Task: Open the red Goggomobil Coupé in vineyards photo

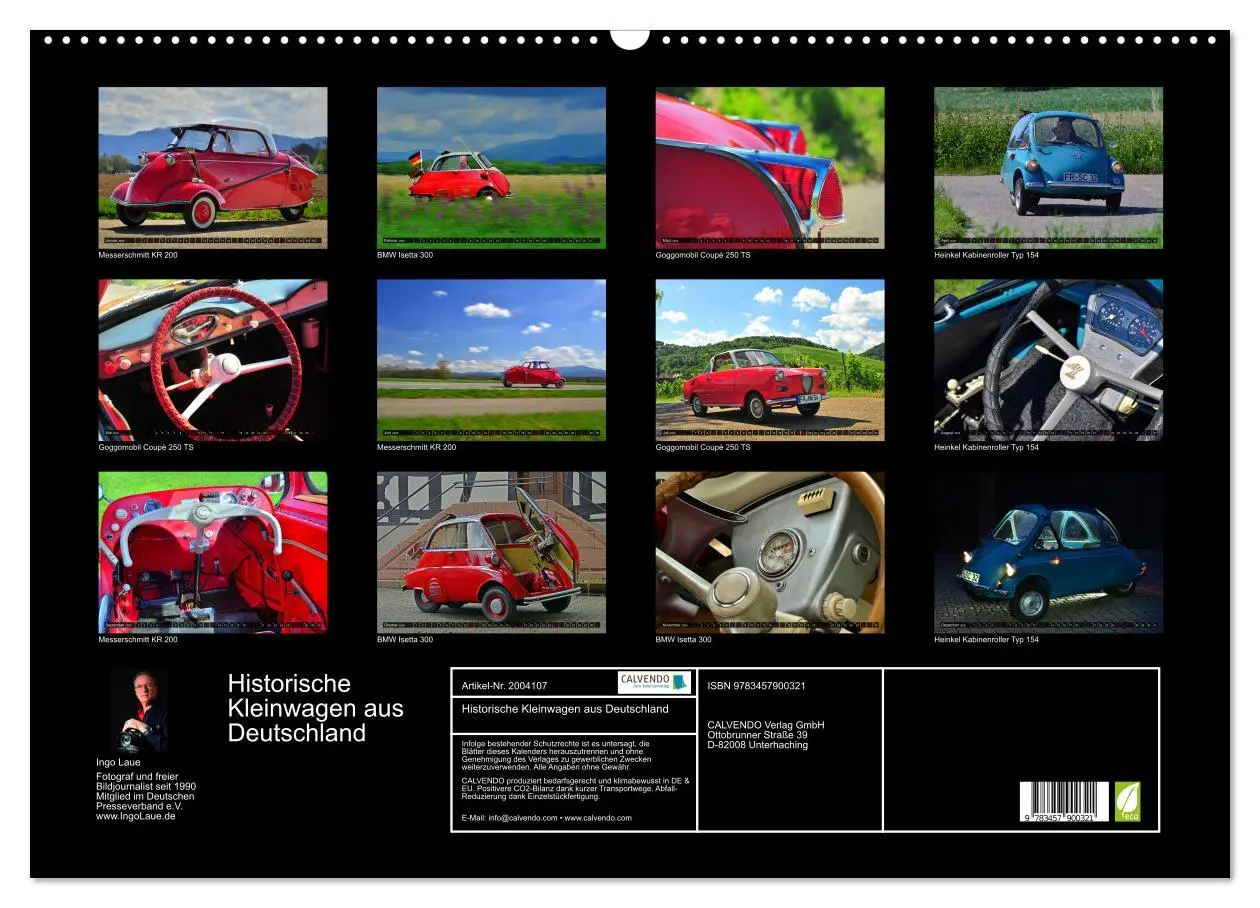Action: pos(770,360)
